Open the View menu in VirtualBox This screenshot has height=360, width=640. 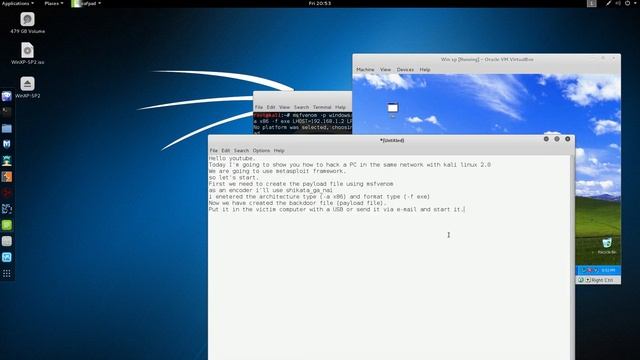385,70
